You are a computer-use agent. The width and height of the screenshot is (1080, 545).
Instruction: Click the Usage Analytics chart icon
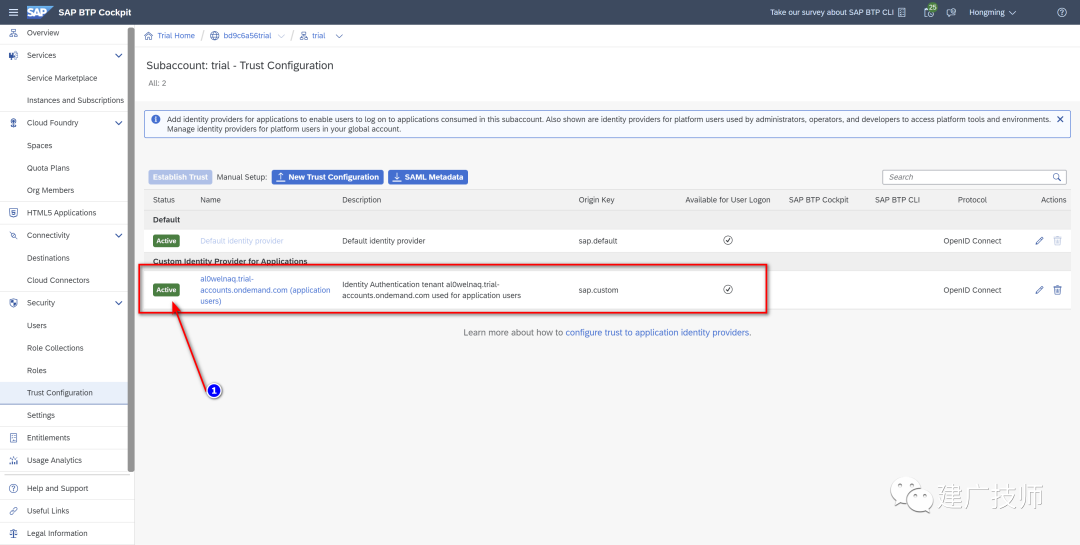coord(13,460)
